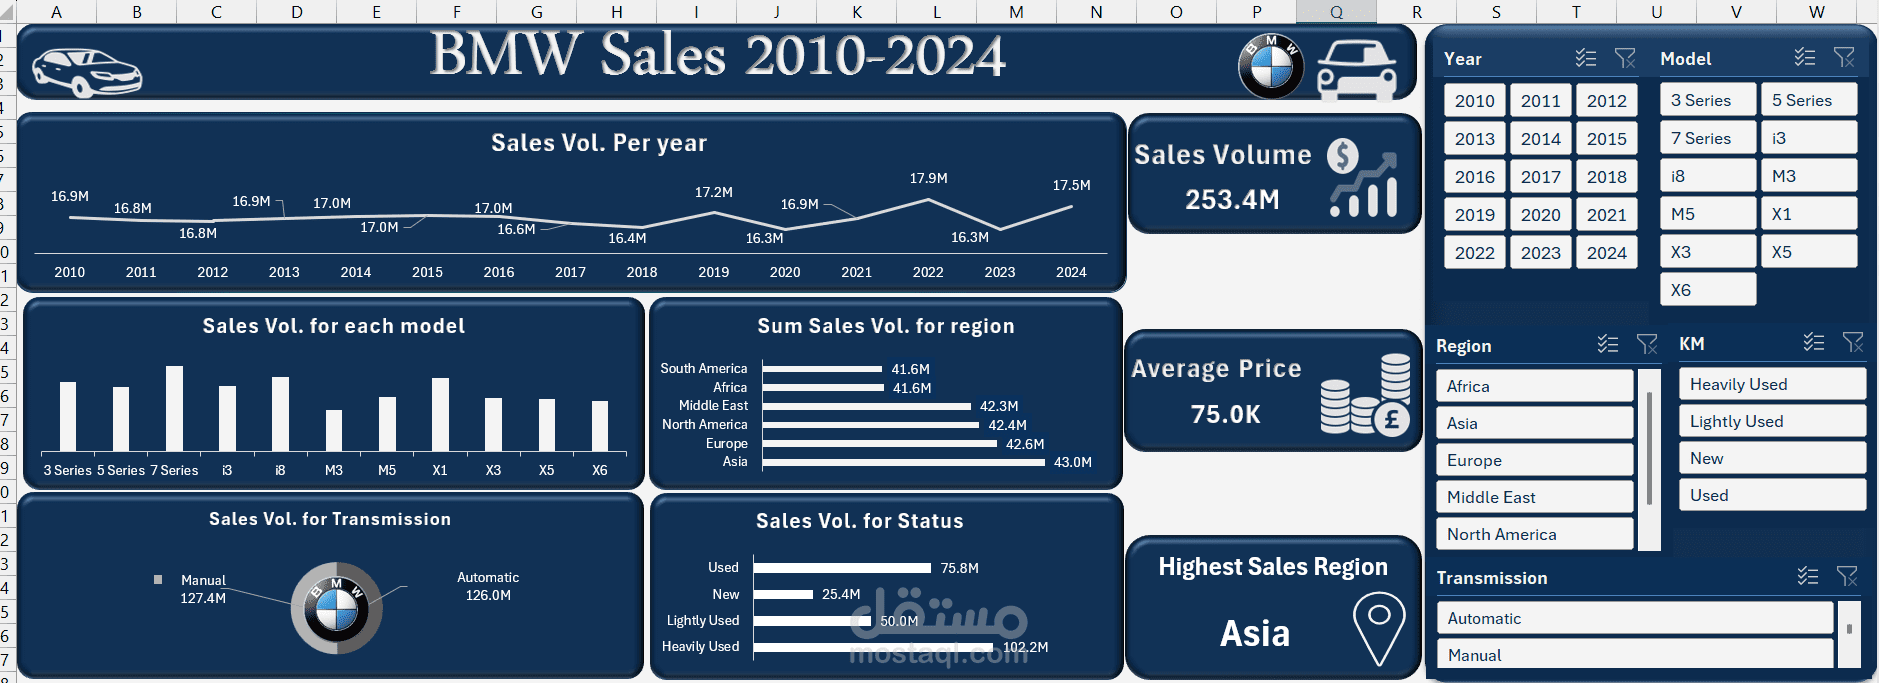Screen dimensions: 1879x683
Task: Filter KM by Heavily Used
Action: point(1772,384)
